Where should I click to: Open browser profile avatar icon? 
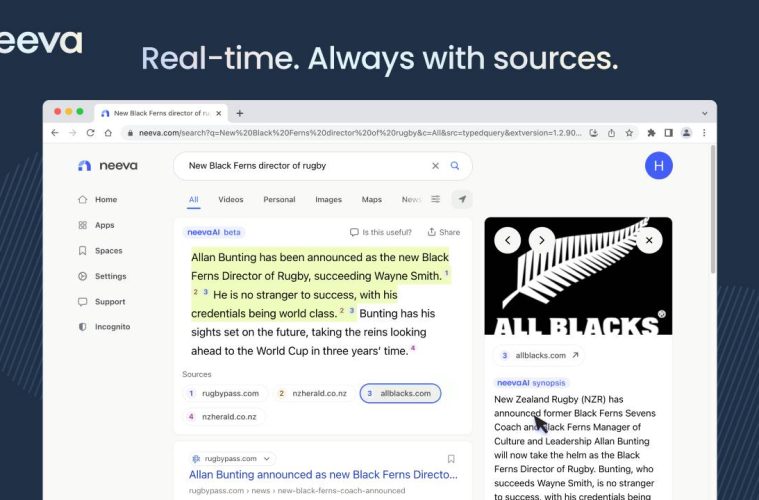tap(686, 133)
